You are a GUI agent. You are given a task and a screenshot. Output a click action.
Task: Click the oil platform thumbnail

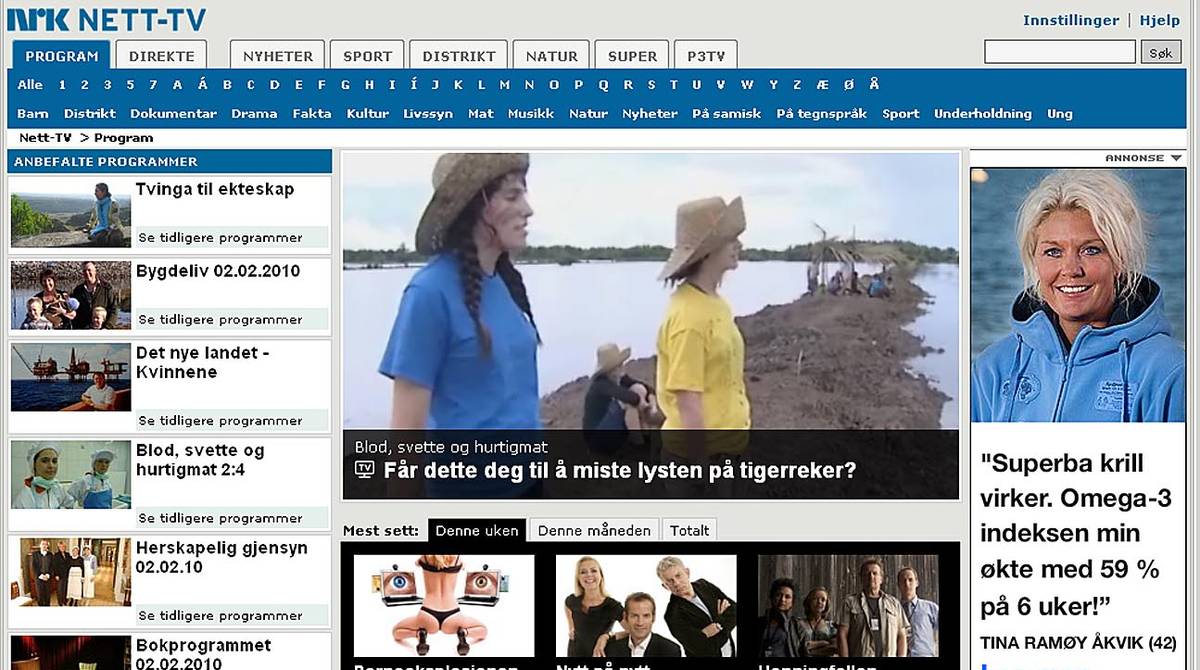(x=71, y=378)
